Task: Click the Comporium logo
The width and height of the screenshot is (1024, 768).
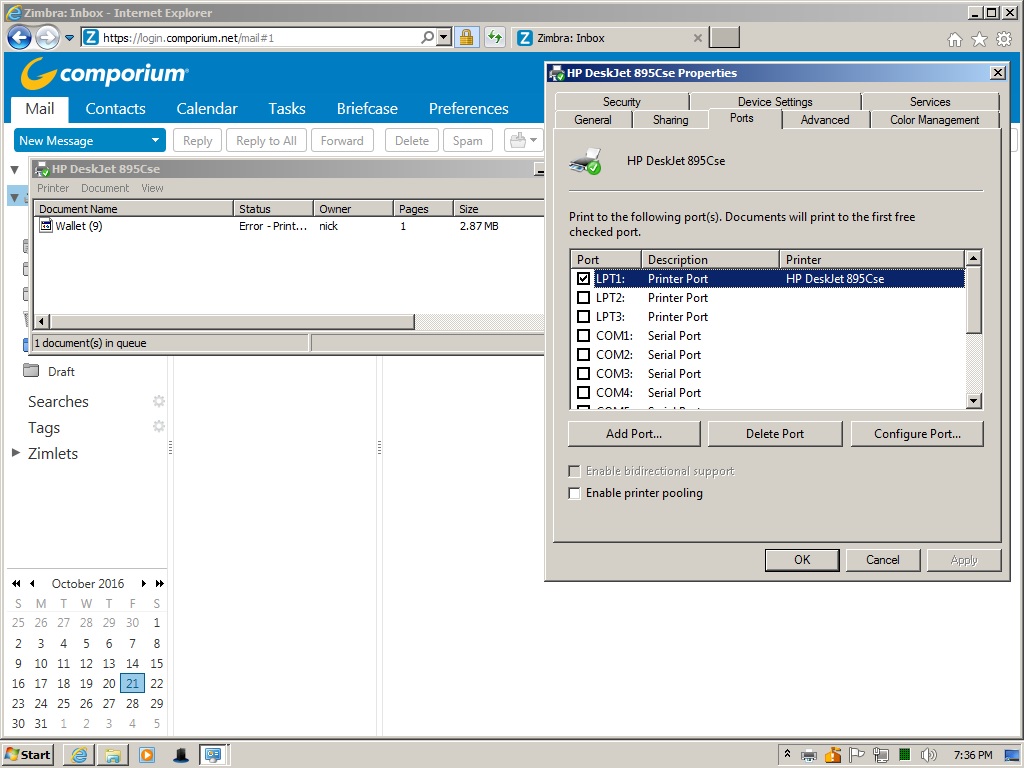Action: 104,73
